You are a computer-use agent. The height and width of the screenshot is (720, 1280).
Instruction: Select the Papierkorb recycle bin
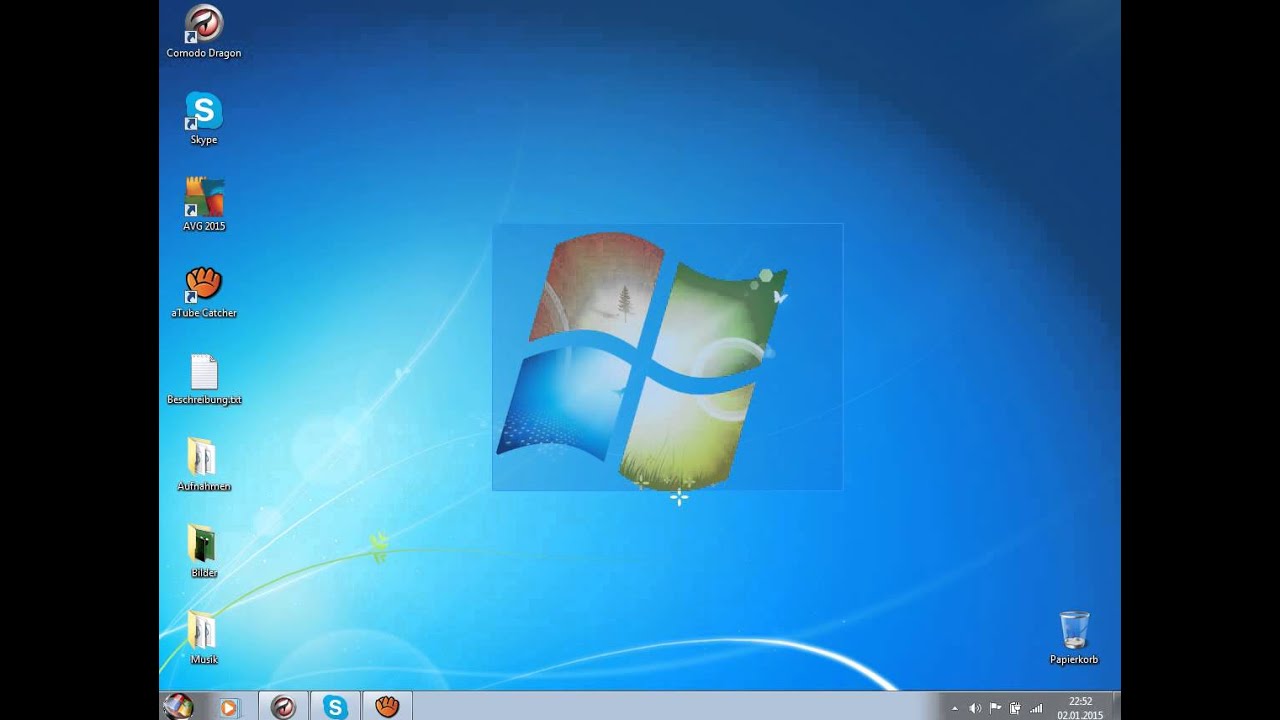click(x=1074, y=638)
